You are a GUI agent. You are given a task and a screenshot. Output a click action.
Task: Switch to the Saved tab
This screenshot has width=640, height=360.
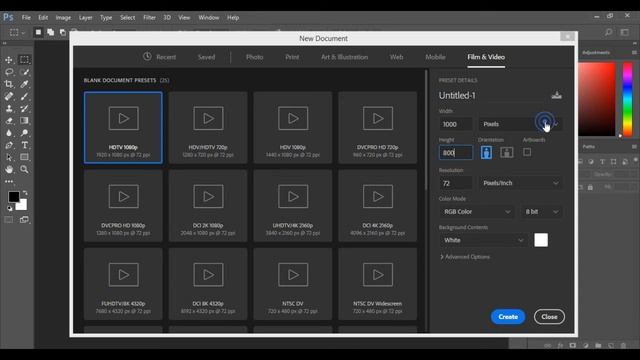pyautogui.click(x=206, y=57)
